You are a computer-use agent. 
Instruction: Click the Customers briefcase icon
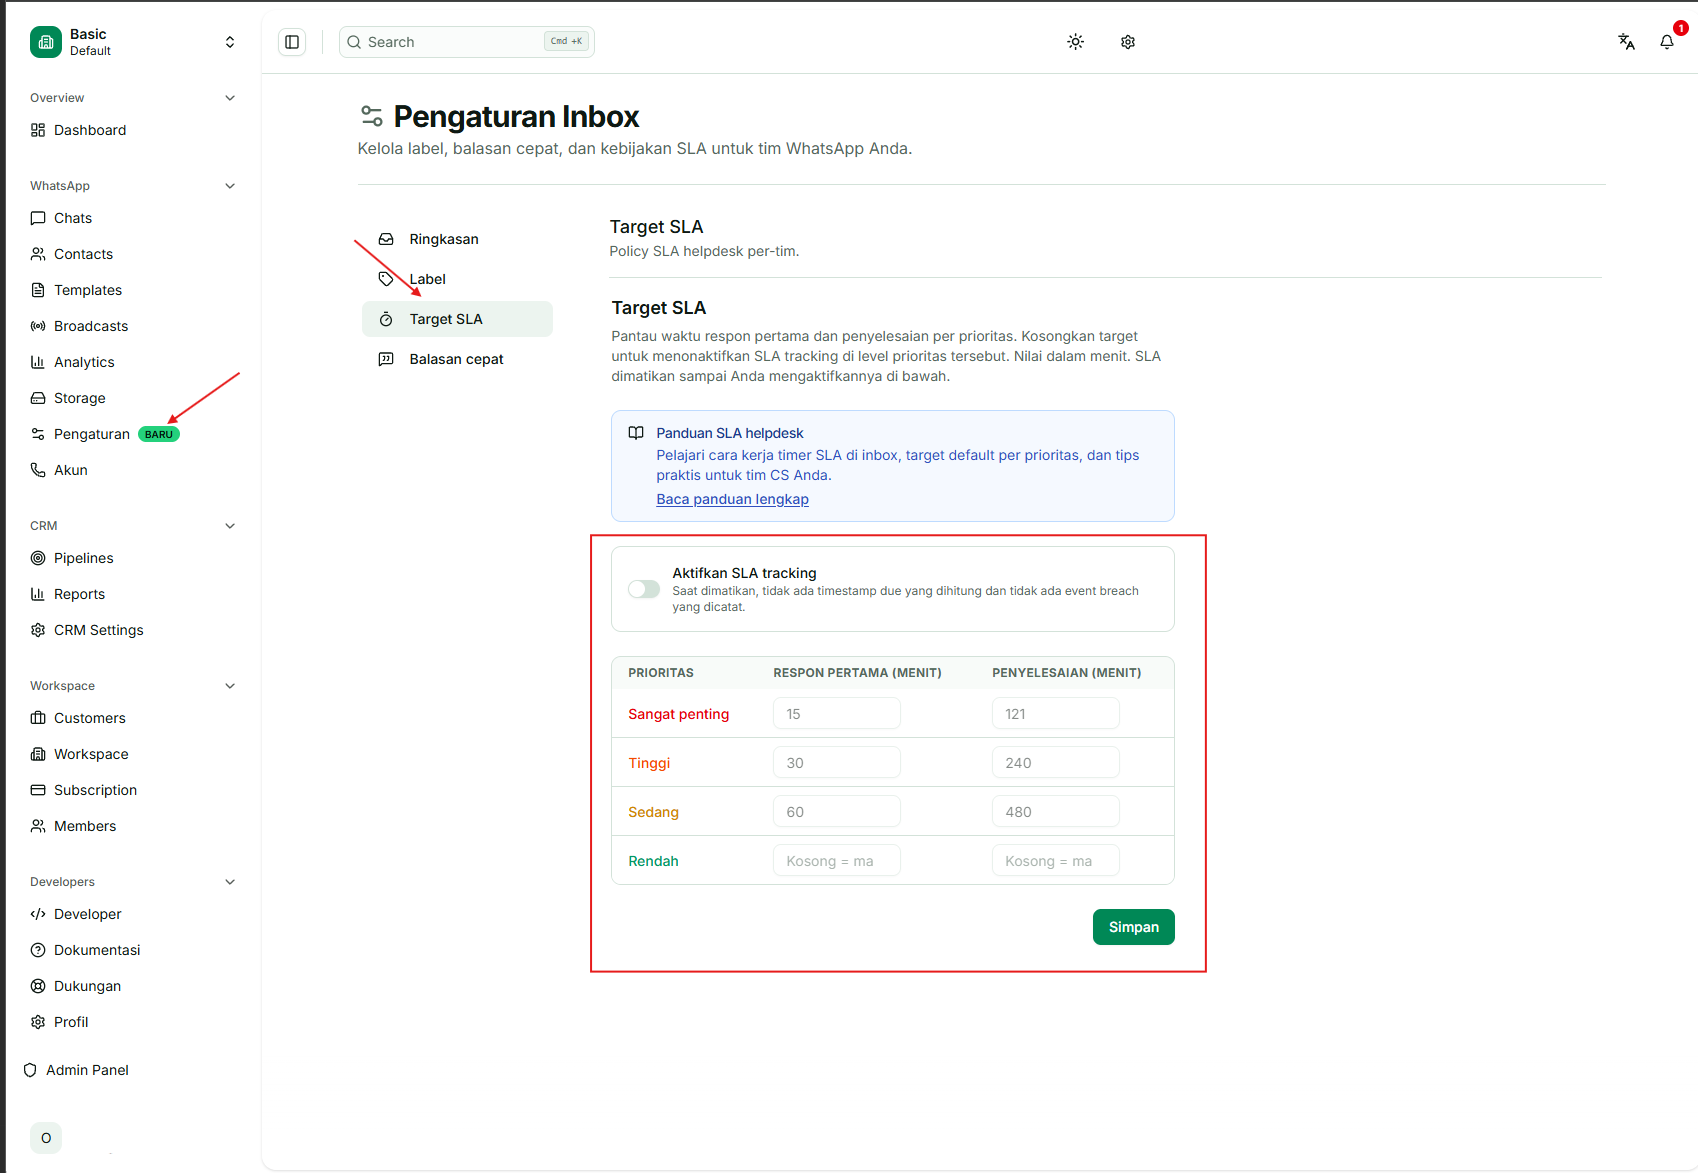(x=38, y=718)
